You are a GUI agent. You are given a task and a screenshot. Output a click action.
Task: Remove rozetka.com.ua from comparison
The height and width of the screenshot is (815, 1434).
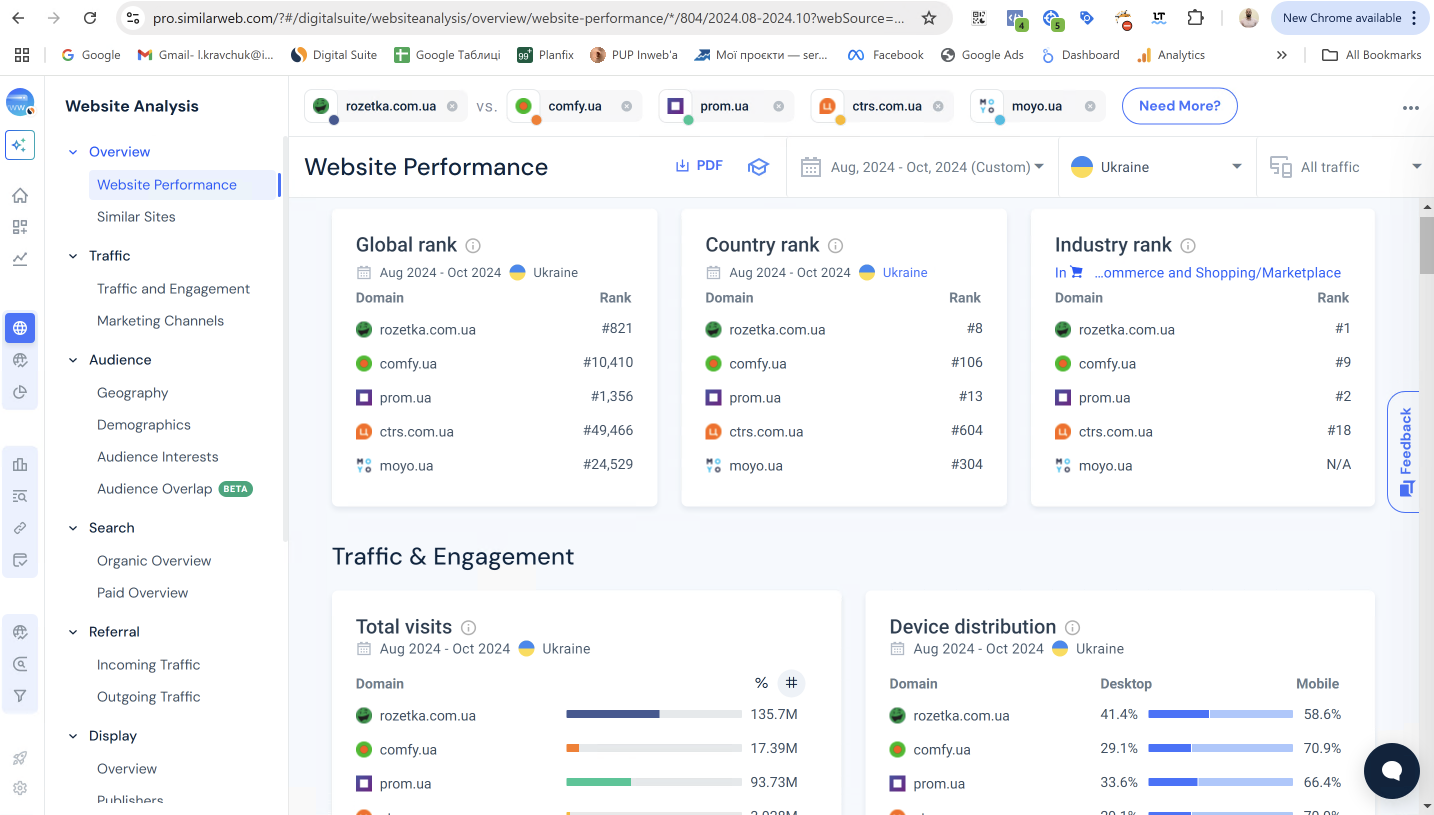(x=452, y=106)
